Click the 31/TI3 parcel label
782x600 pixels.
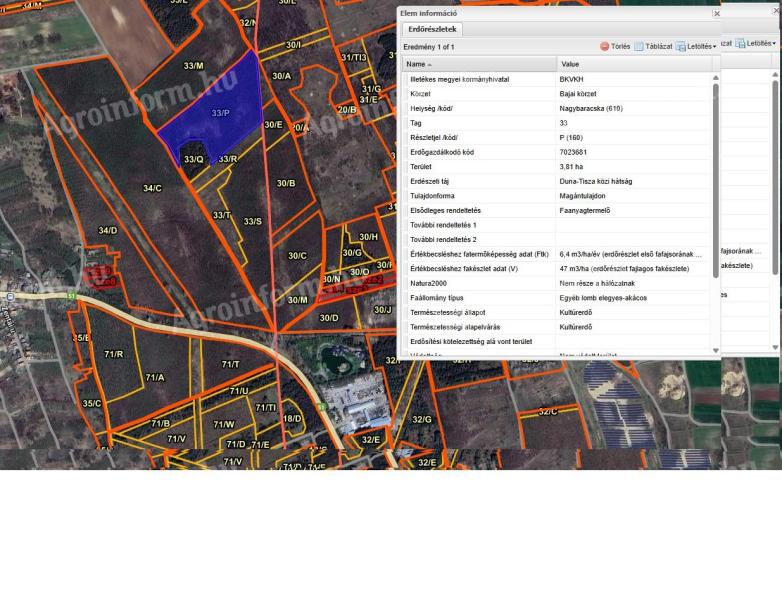354,58
